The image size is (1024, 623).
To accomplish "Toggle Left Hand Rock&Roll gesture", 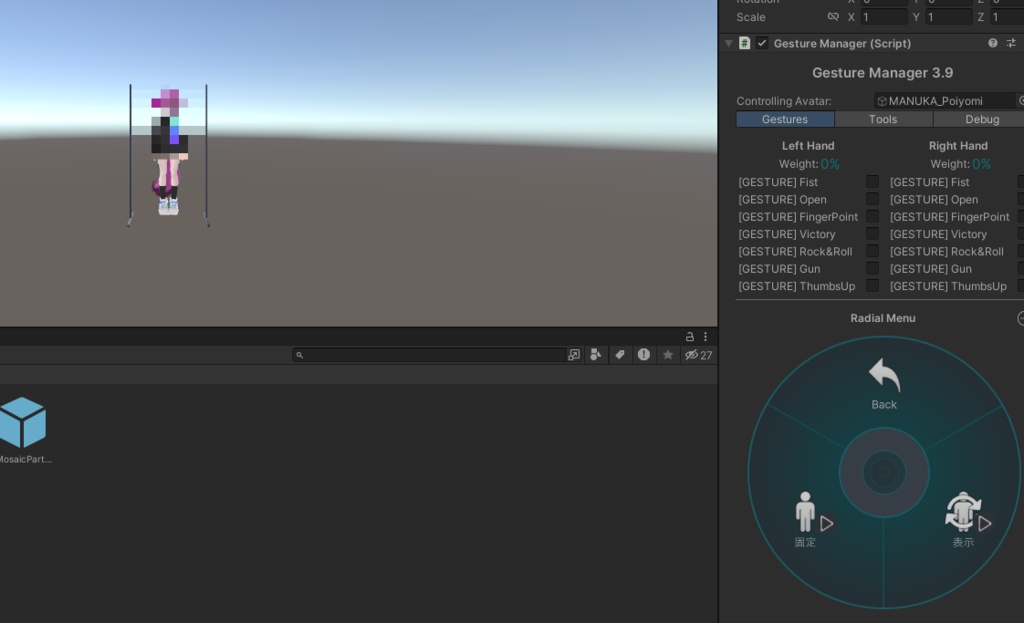I will (872, 251).
